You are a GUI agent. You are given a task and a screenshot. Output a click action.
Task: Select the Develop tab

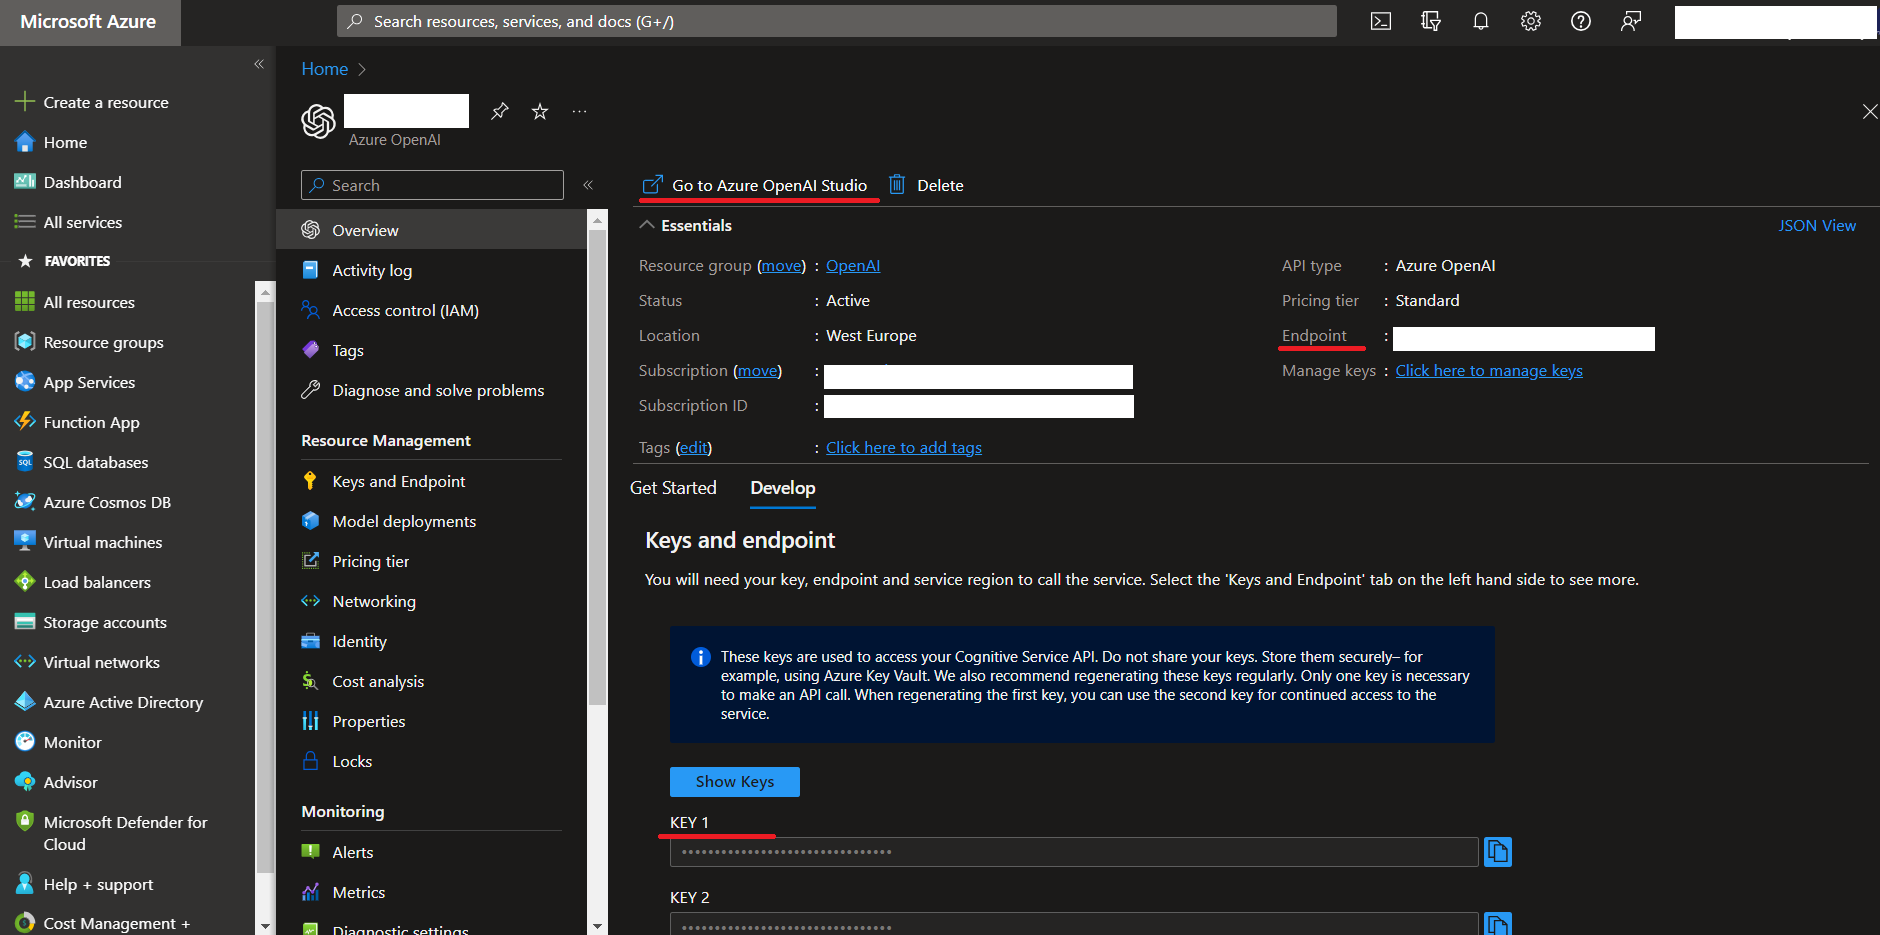coord(783,488)
